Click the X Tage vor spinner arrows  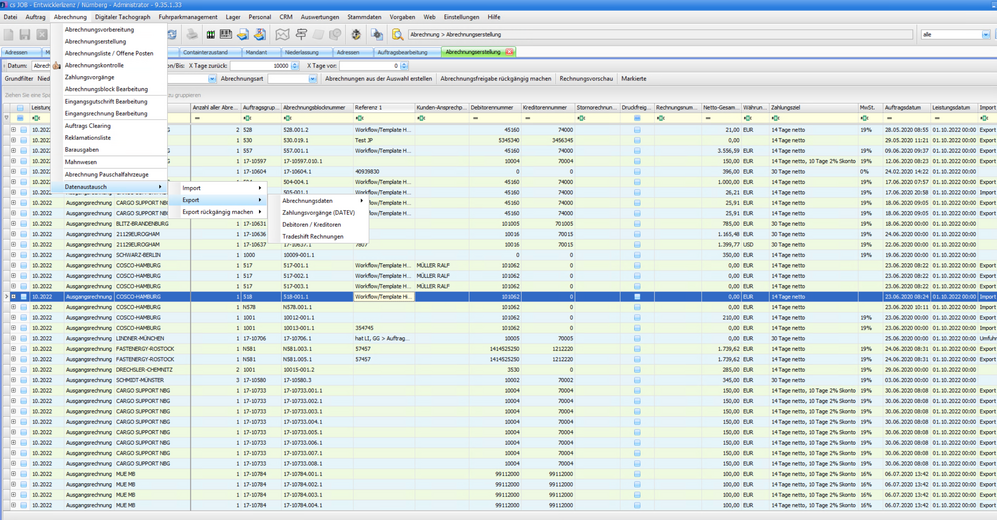(404, 65)
